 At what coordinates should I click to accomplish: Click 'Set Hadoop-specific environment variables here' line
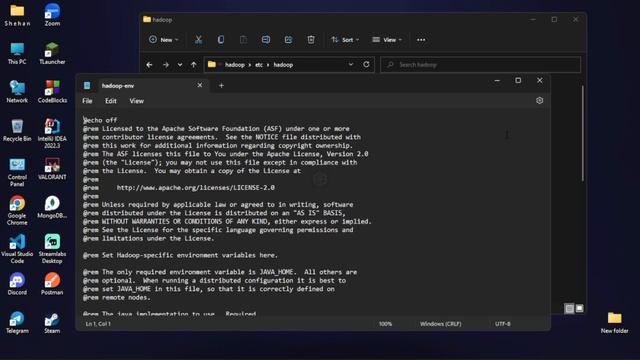(x=180, y=255)
